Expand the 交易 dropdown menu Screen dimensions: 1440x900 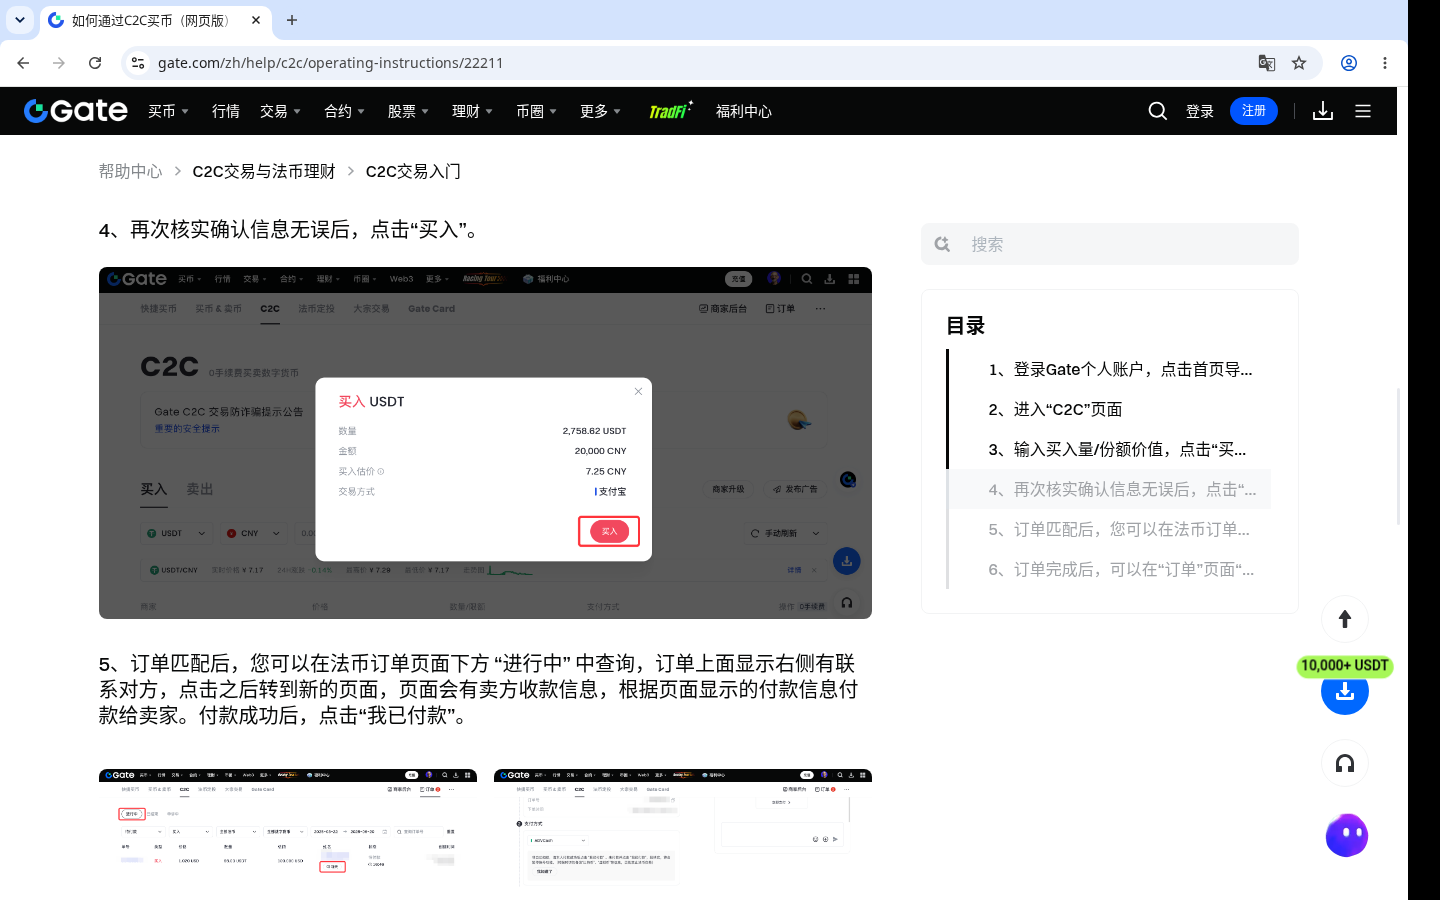[281, 111]
